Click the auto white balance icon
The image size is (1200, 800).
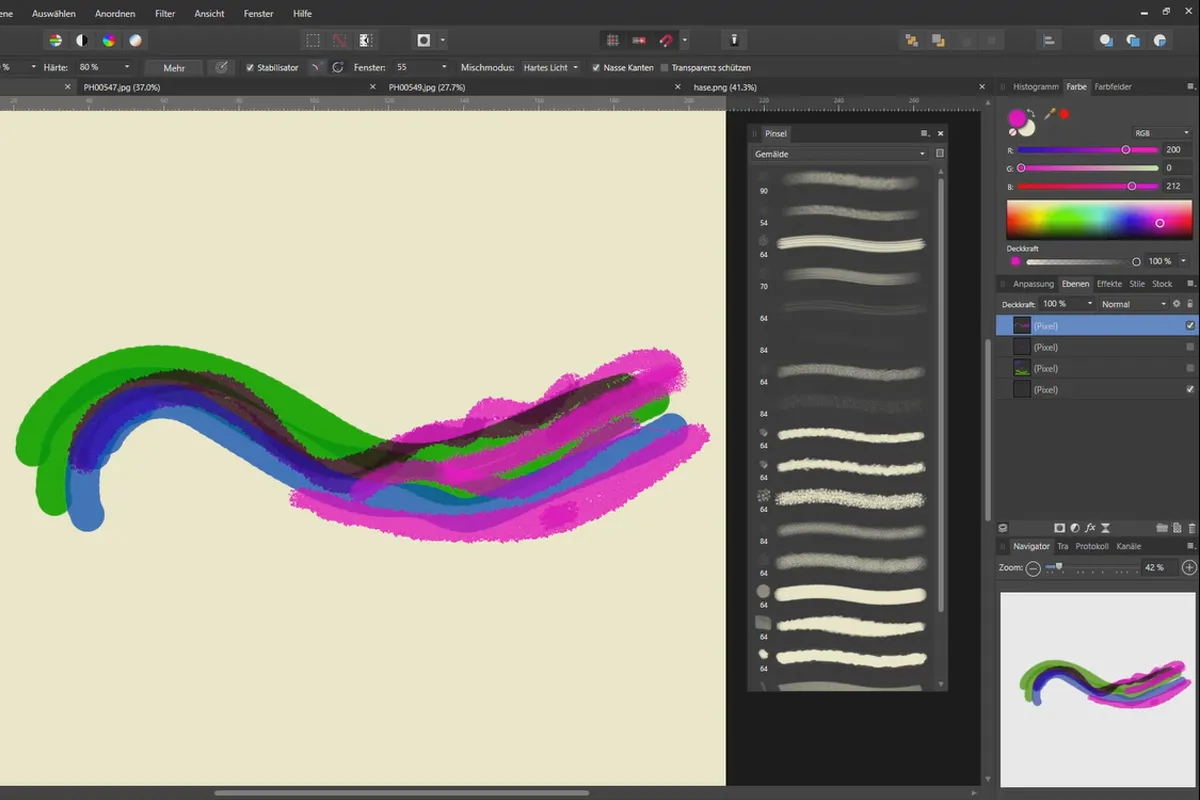point(135,41)
